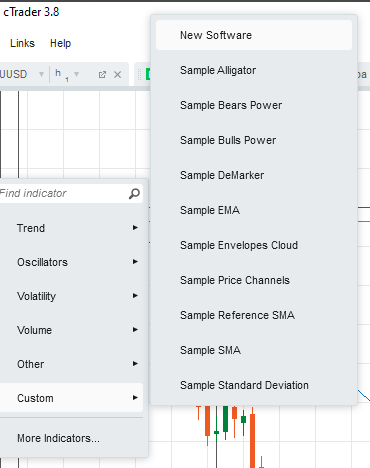Click the search magnifier in Find indicator
The width and height of the screenshot is (370, 468).
pyautogui.click(x=134, y=193)
